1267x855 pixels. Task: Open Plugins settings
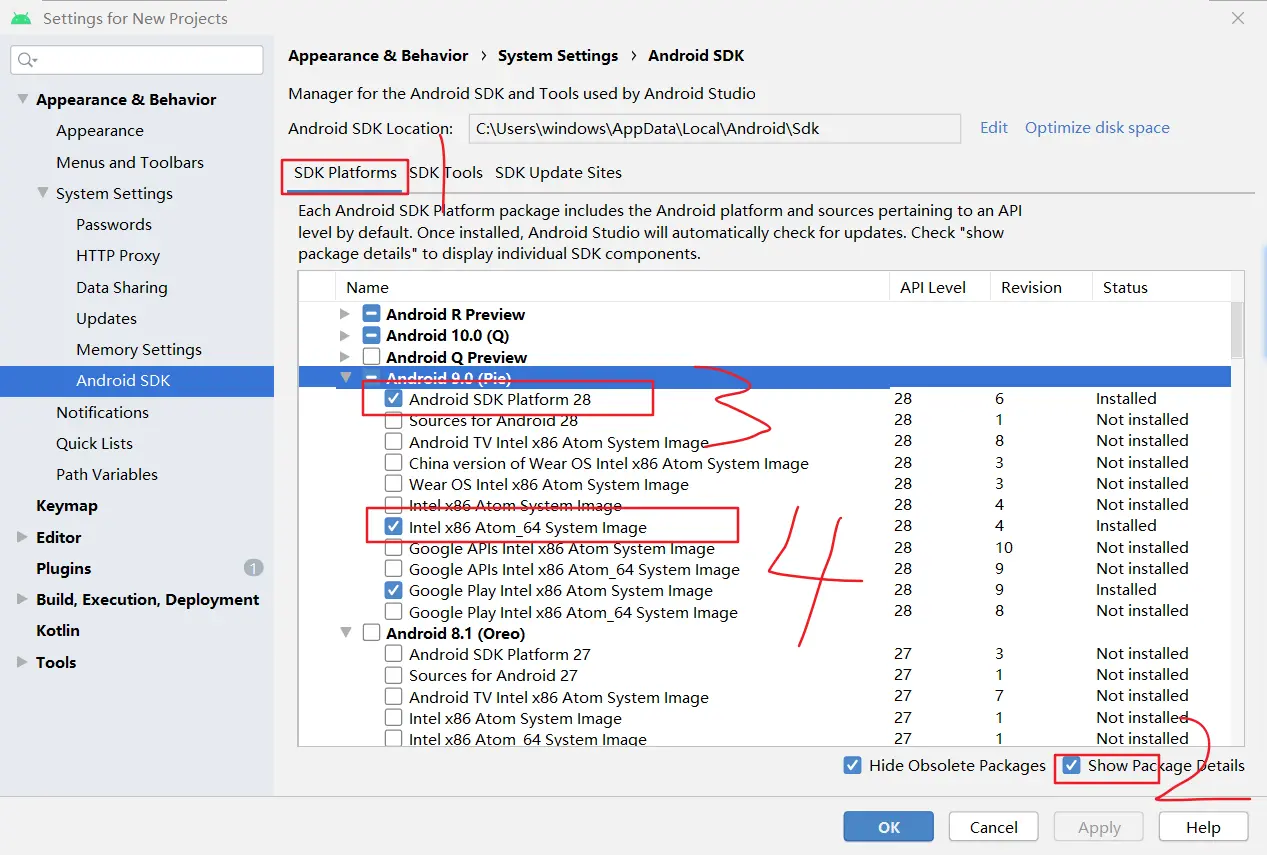coord(64,568)
